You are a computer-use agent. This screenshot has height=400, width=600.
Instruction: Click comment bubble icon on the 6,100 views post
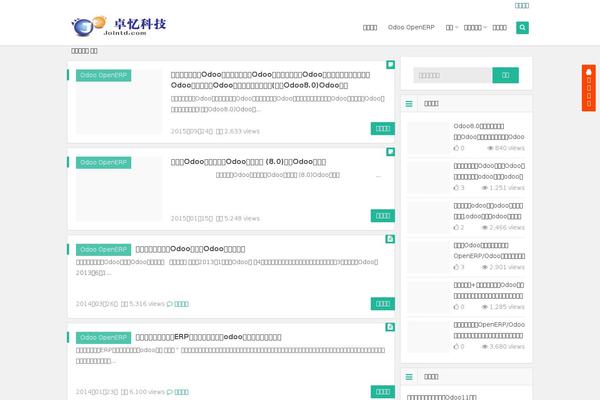click(170, 392)
